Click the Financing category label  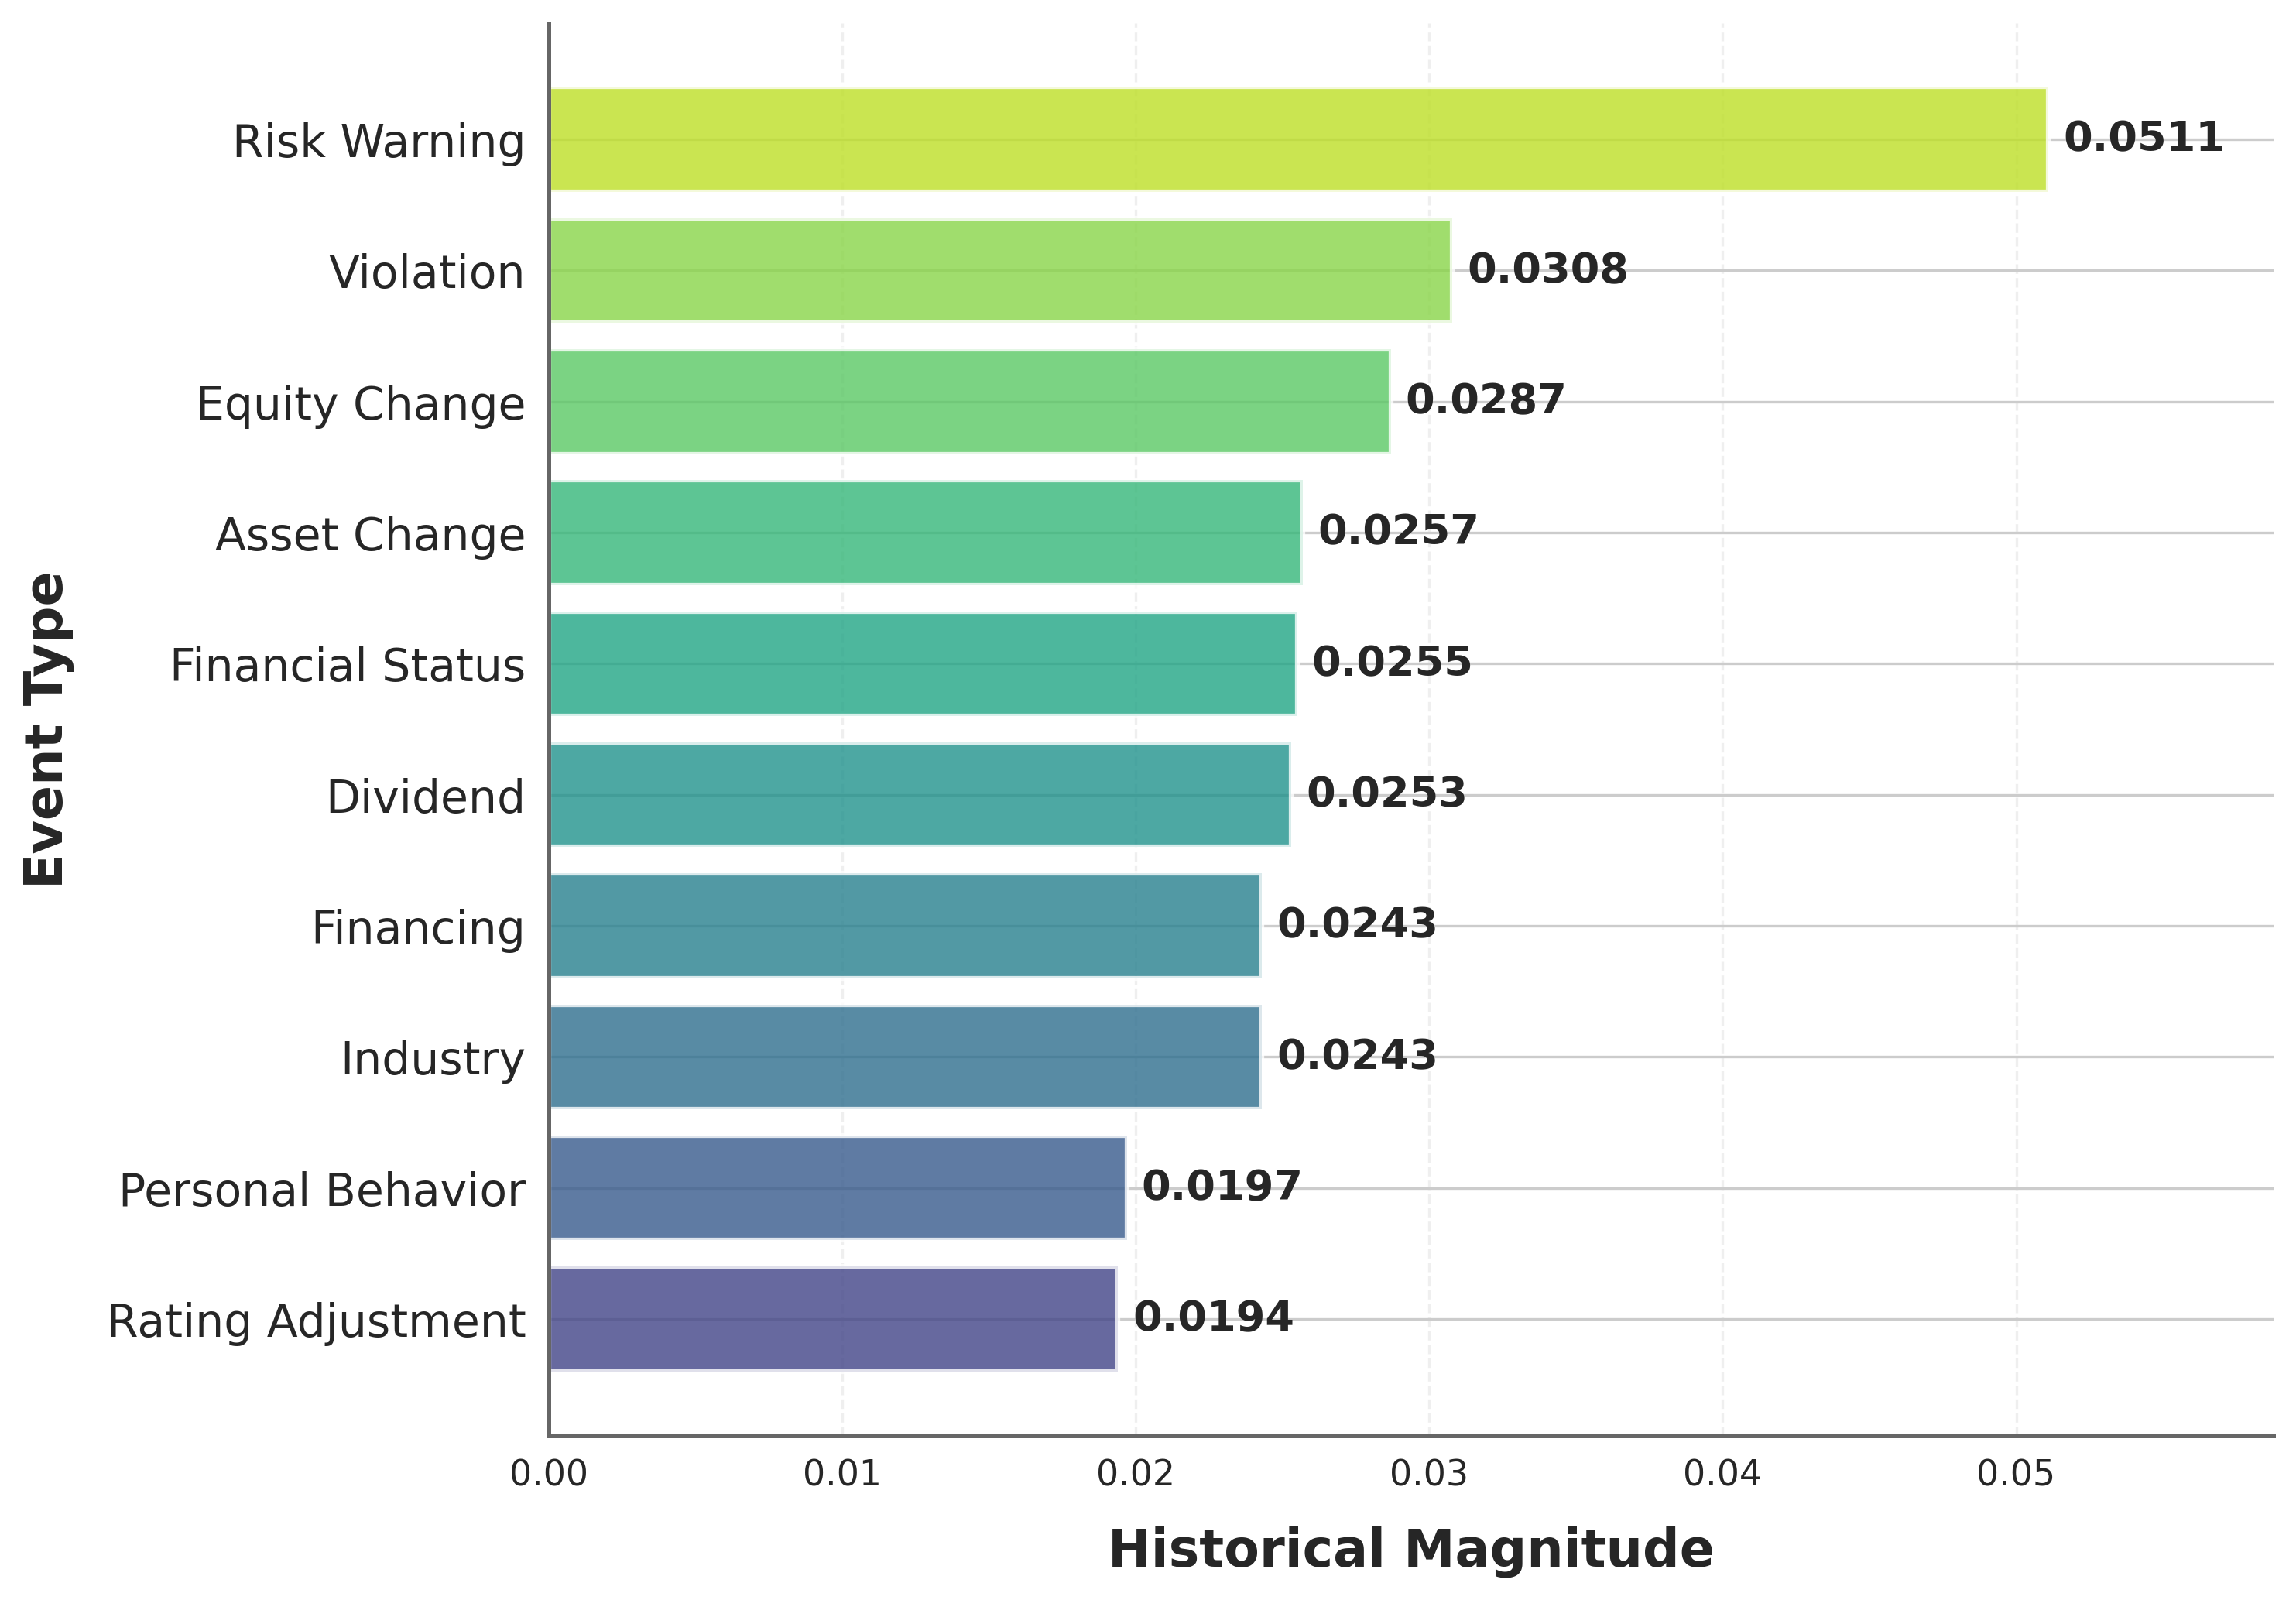coord(418,928)
